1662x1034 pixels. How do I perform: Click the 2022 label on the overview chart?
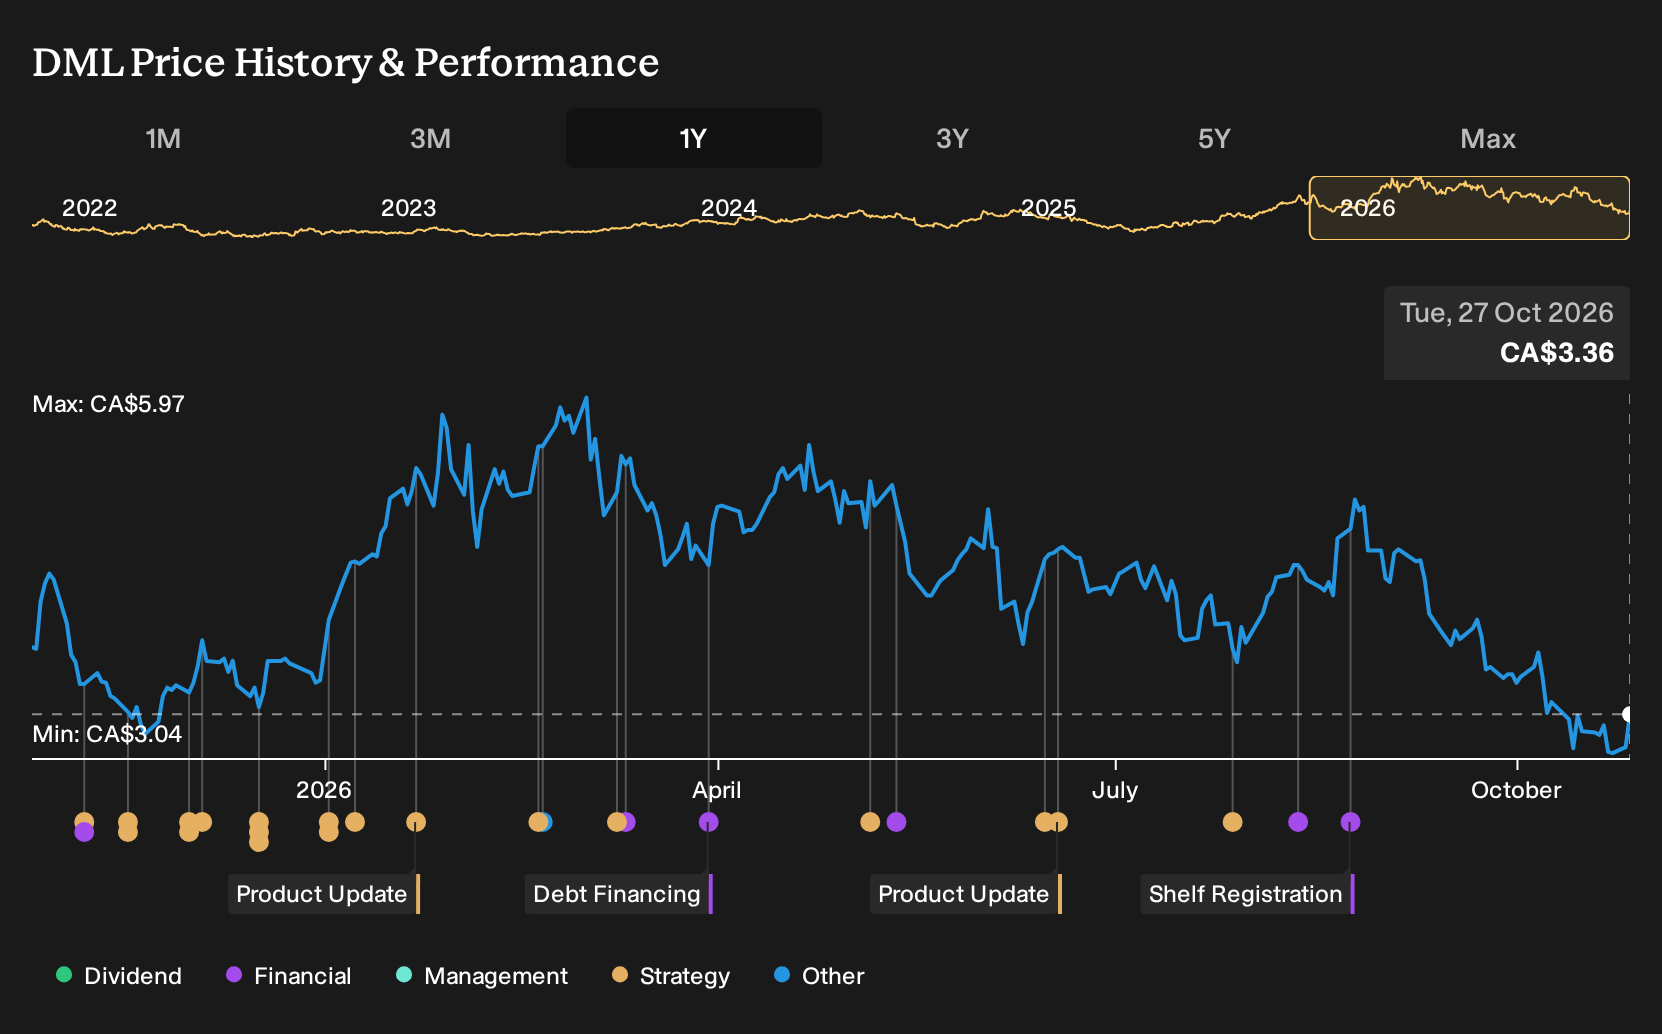90,208
